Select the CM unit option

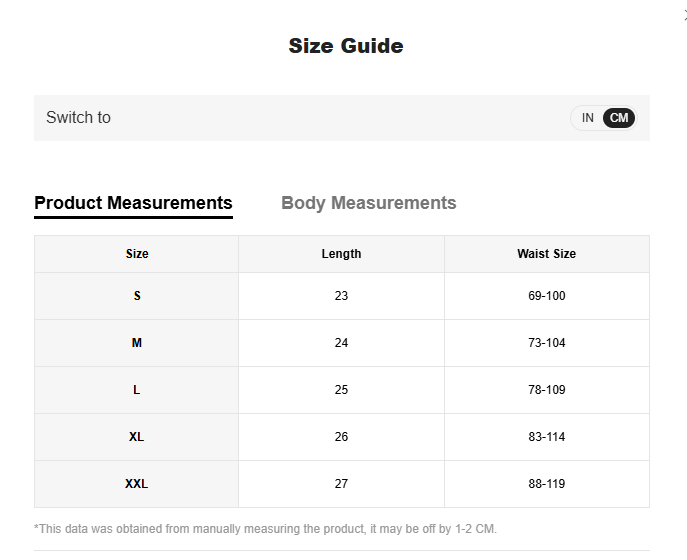(619, 118)
